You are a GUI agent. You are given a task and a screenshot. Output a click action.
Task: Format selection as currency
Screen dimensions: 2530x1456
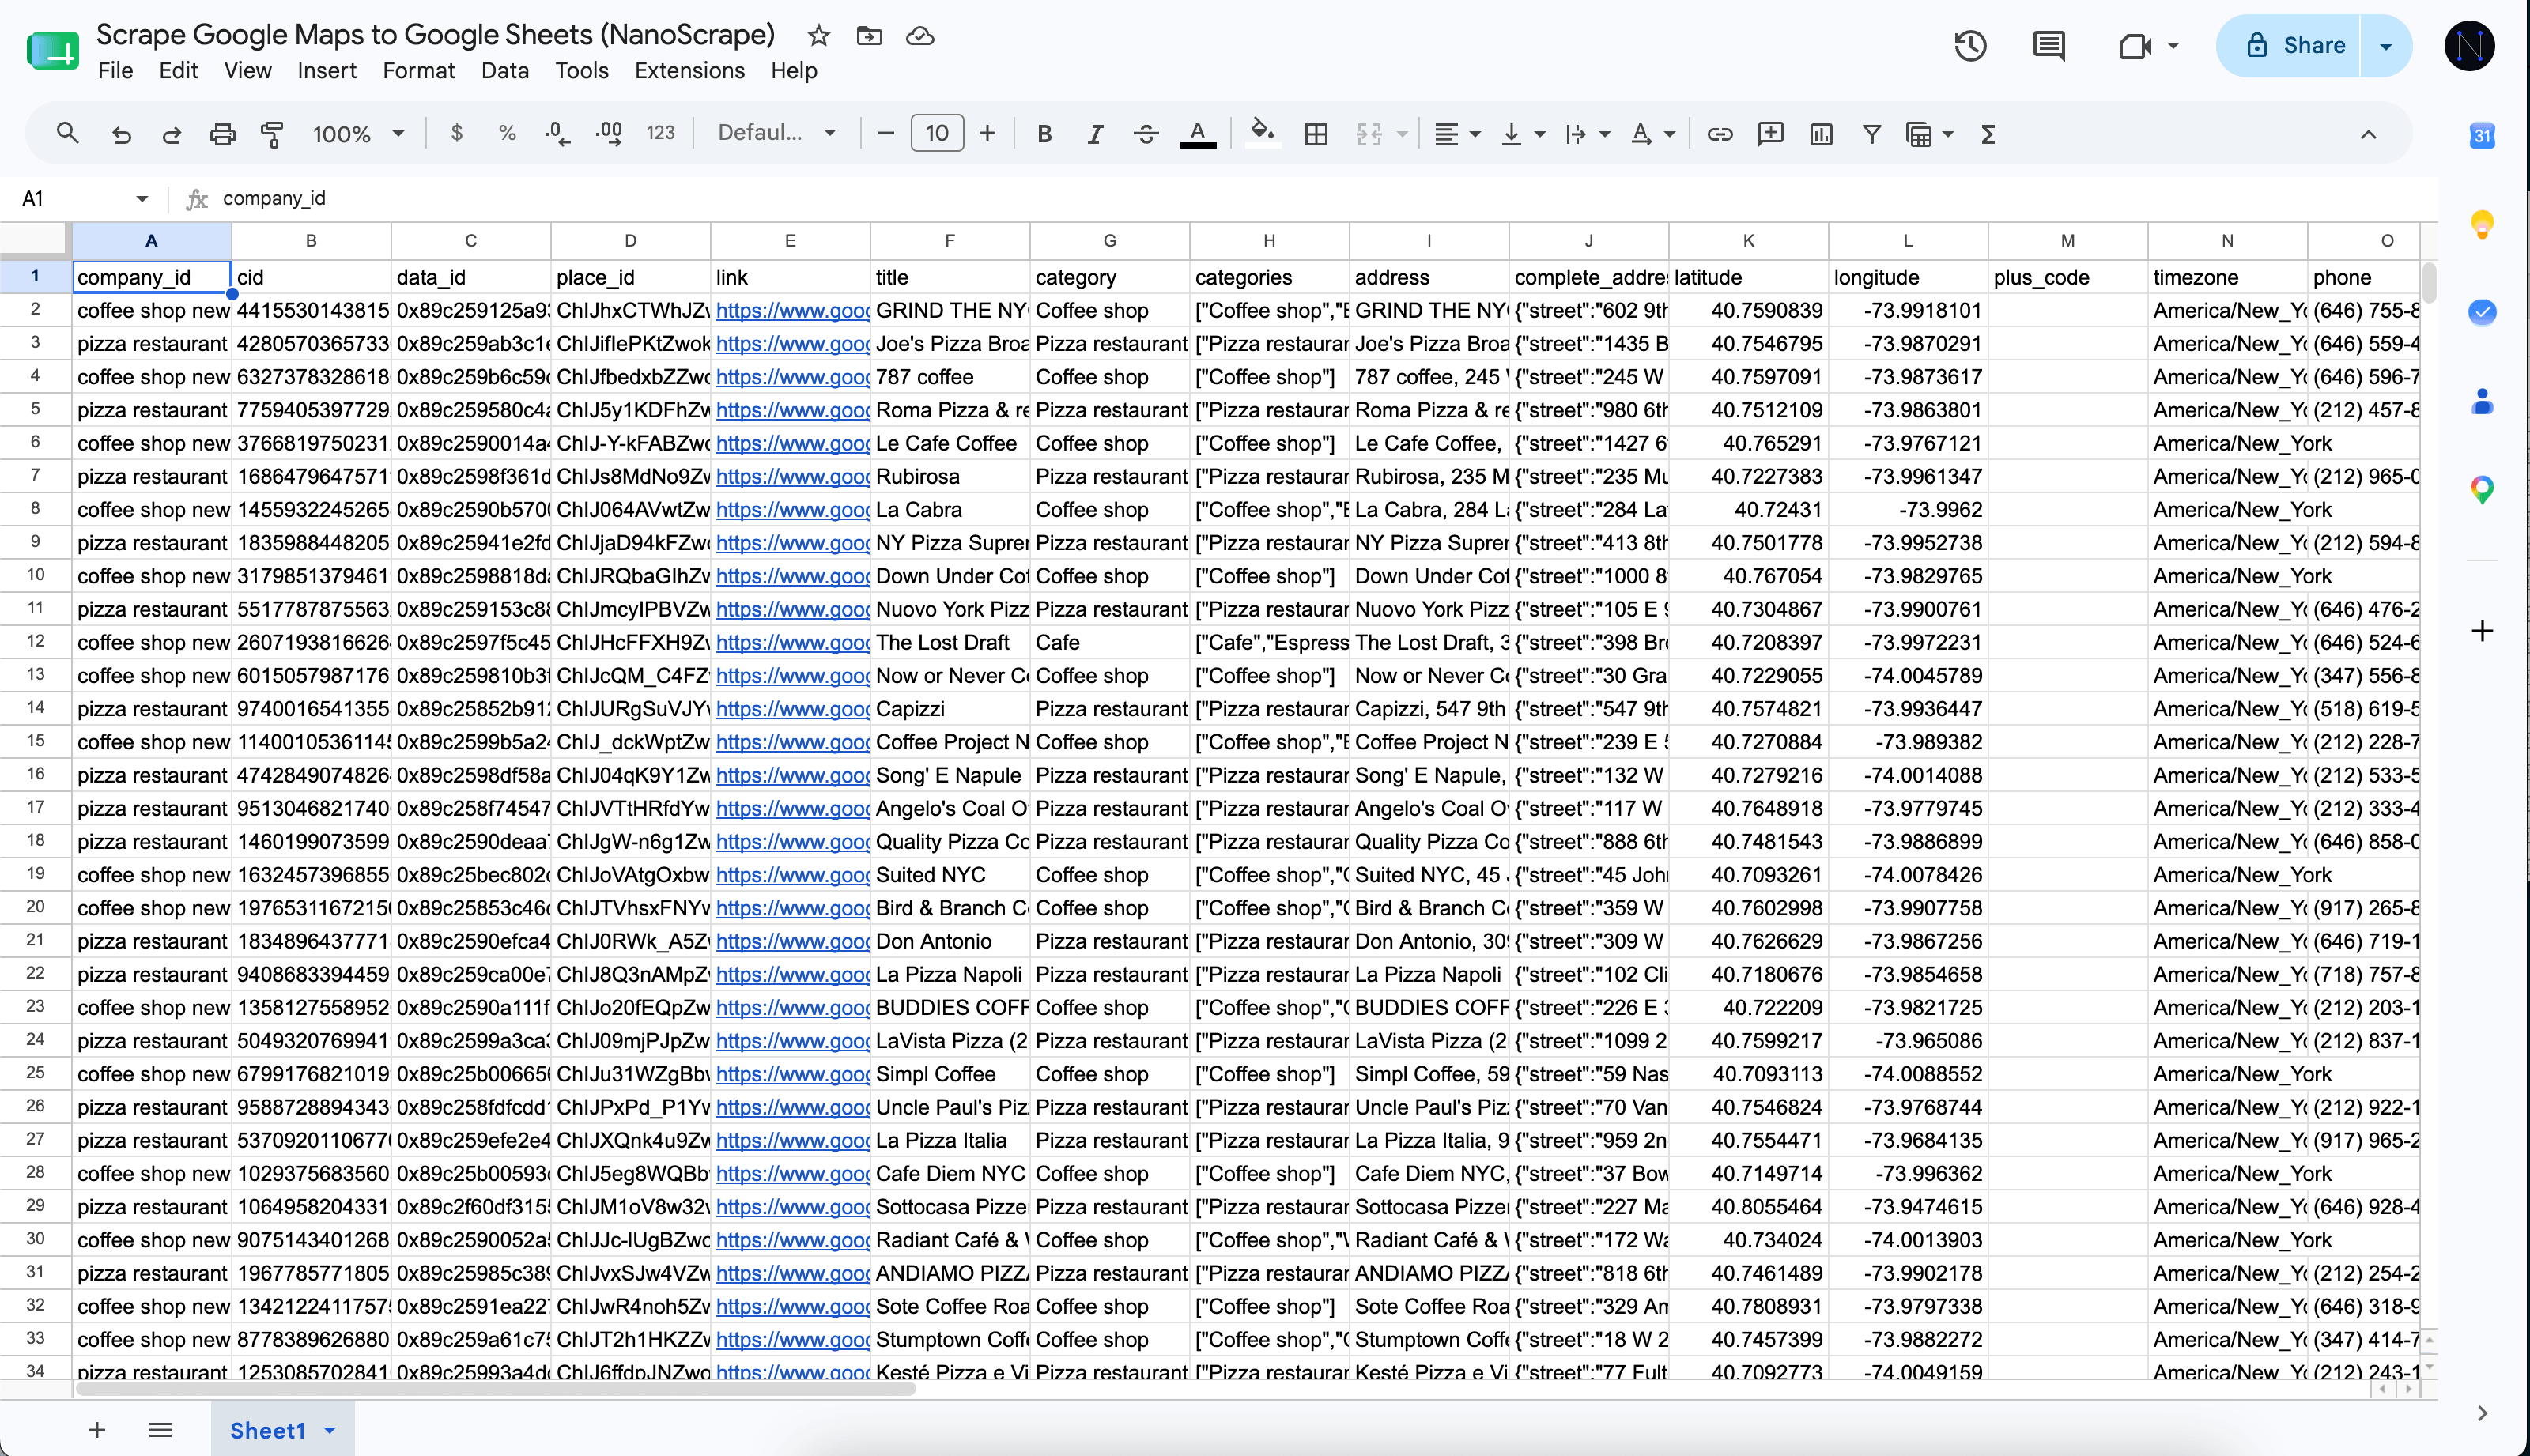pos(457,133)
